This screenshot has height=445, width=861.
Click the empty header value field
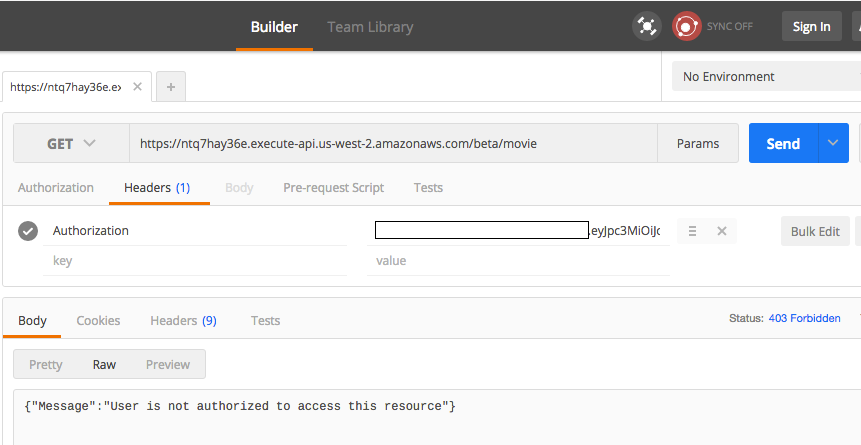pyautogui.click(x=518, y=260)
